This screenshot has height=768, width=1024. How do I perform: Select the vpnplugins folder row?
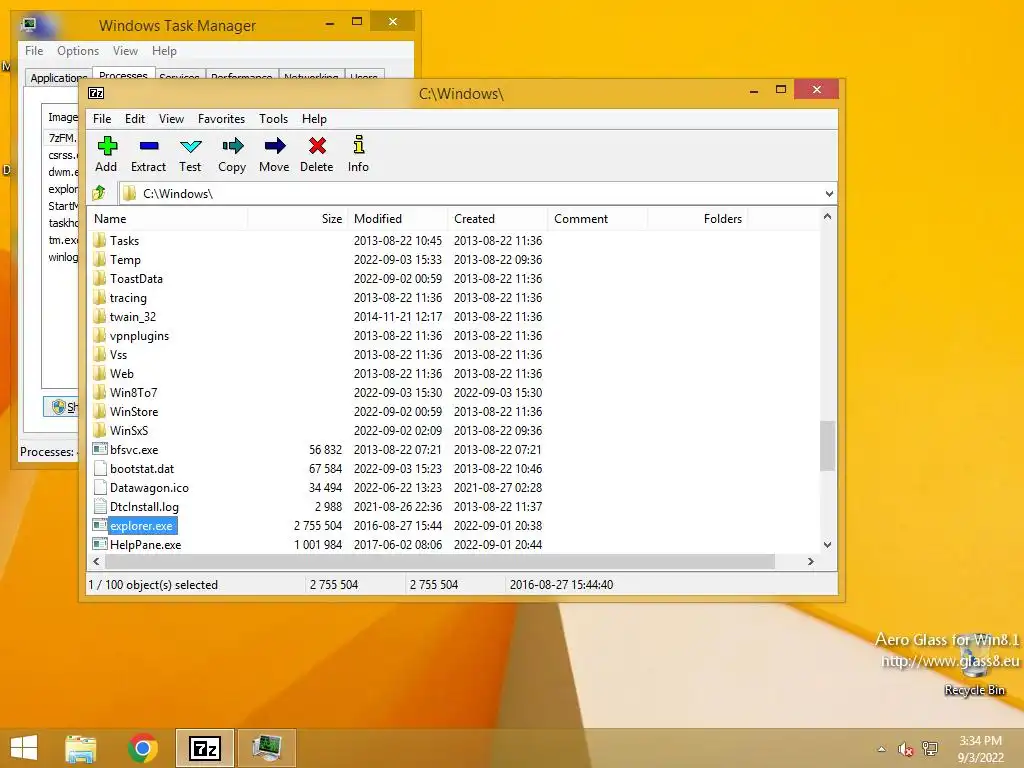pos(455,336)
